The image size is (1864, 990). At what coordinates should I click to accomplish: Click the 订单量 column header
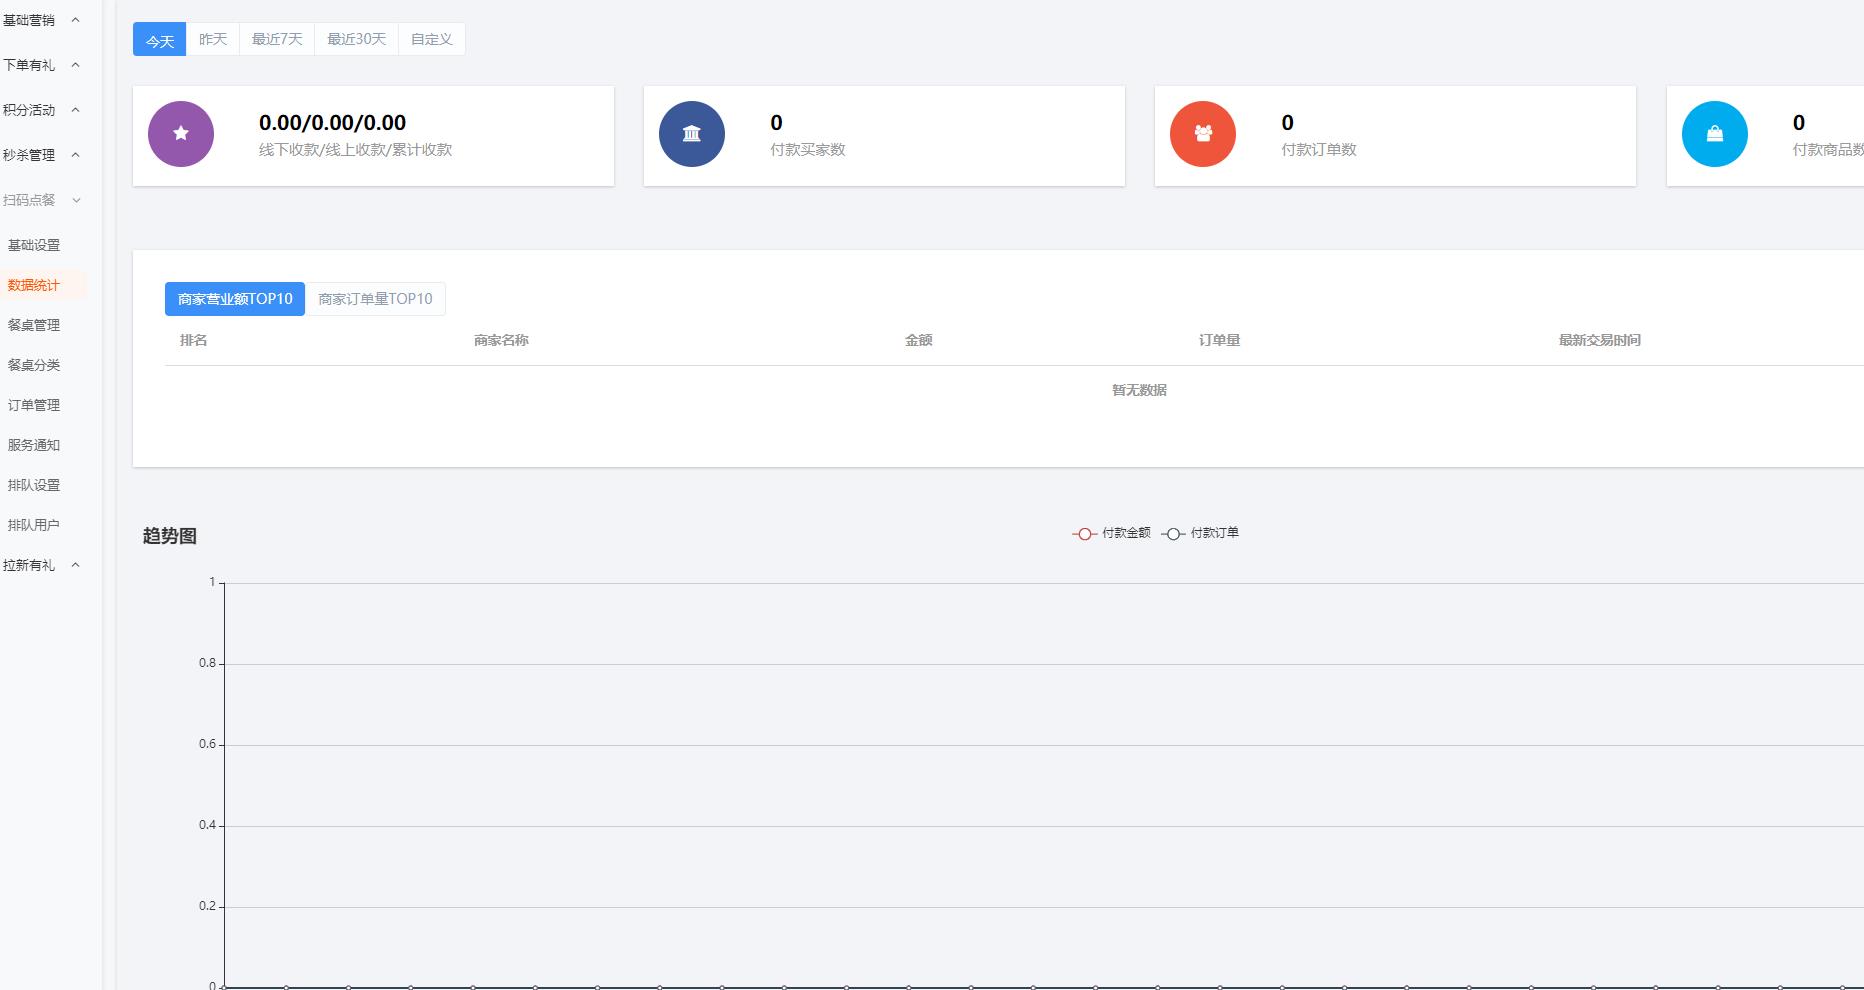point(1219,340)
